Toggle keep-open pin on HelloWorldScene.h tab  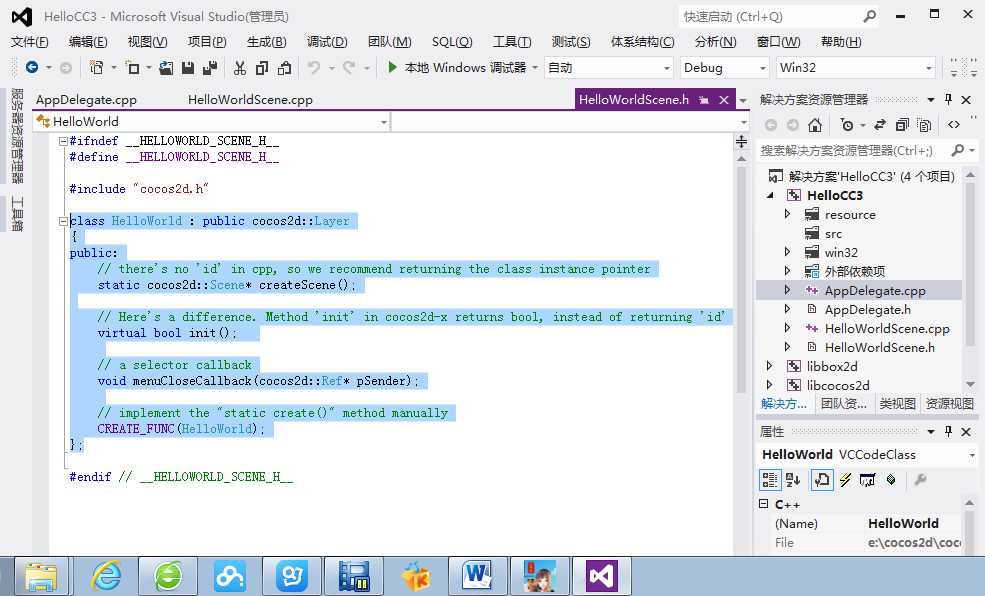(x=704, y=100)
